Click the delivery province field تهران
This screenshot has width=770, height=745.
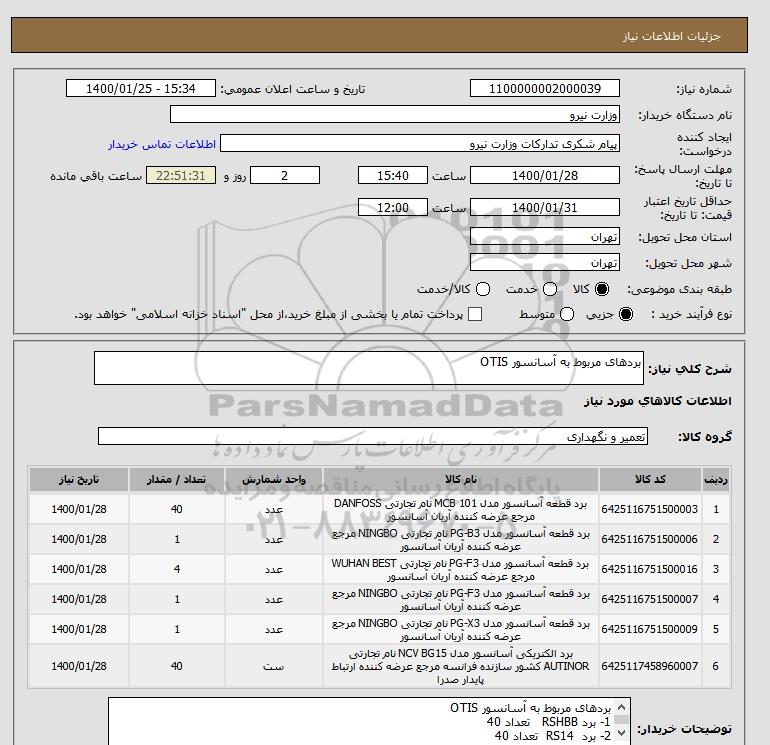tap(545, 237)
